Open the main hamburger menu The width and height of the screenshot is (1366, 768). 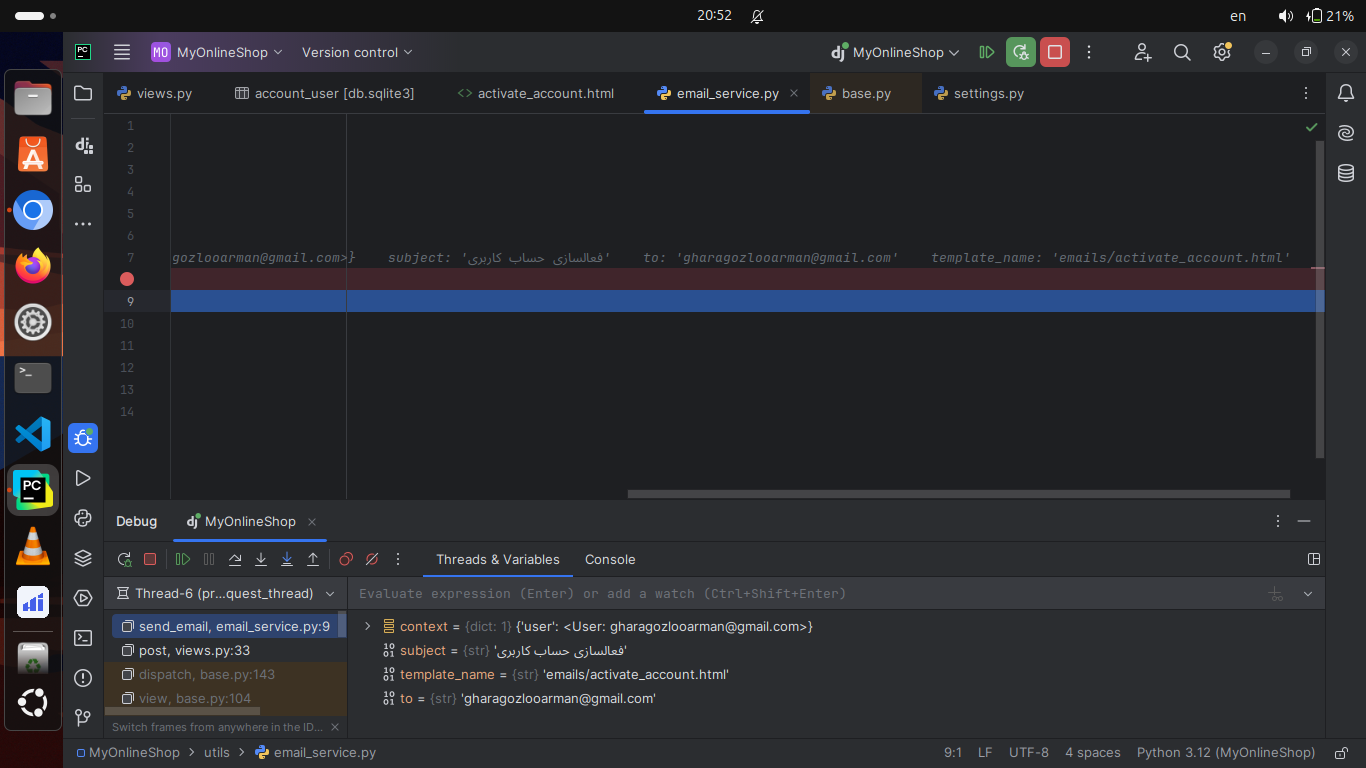coord(122,52)
